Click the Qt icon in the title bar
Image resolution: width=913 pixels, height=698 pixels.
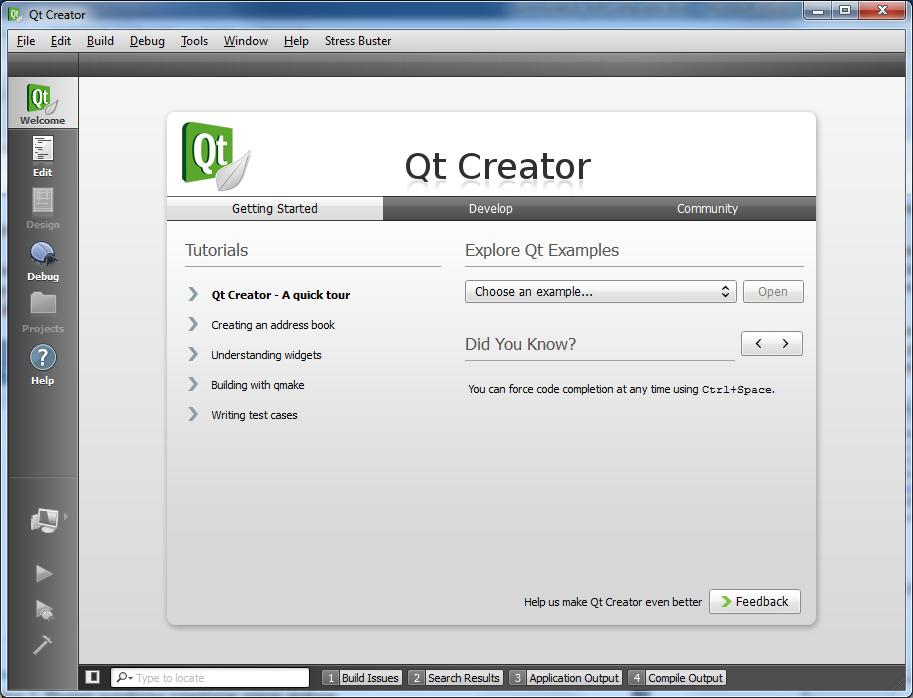tap(15, 14)
